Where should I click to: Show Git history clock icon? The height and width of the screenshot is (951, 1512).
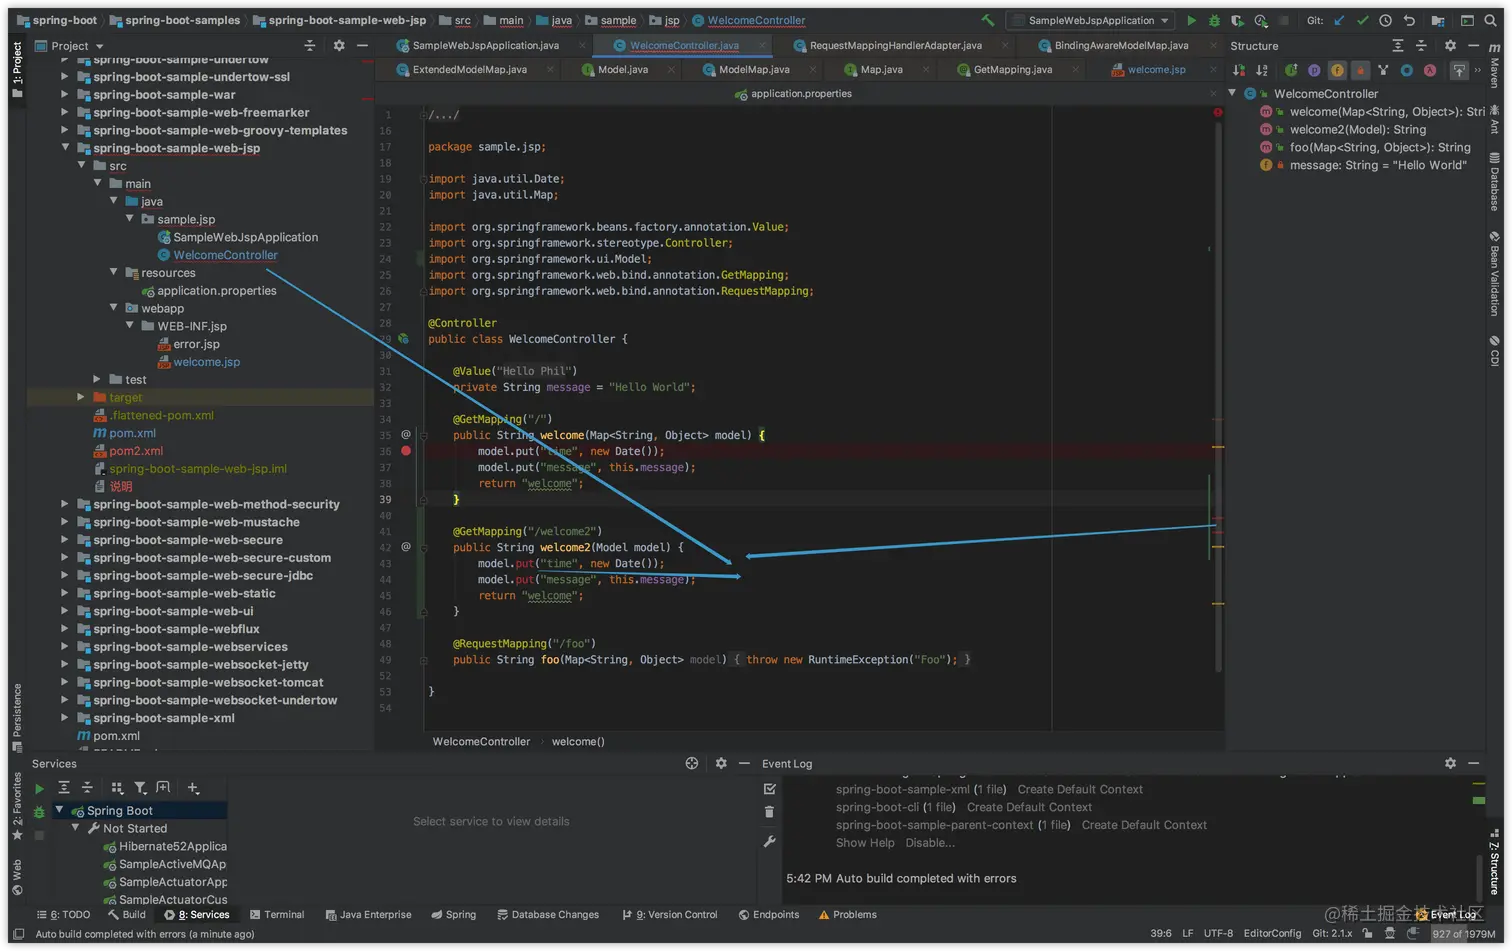1385,20
